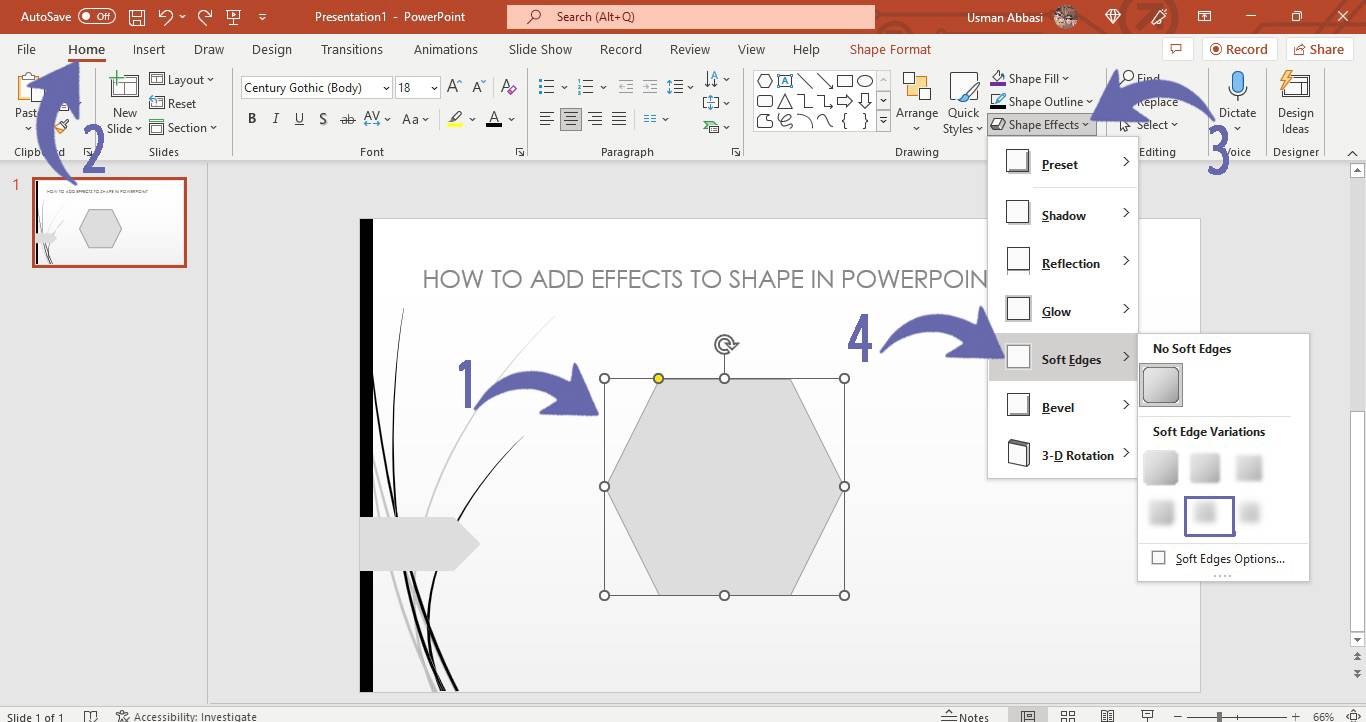Apply Underline formatting
The image size is (1366, 722).
coord(299,119)
